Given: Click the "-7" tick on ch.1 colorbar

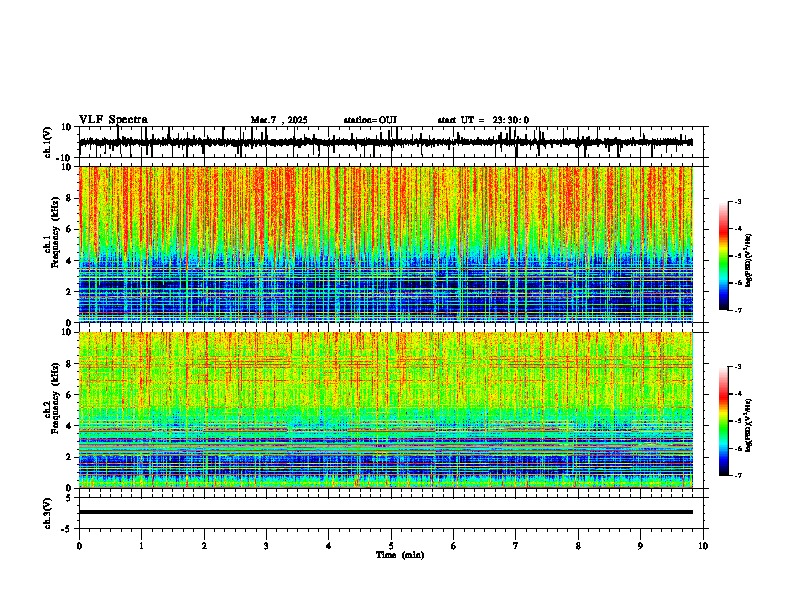Looking at the screenshot, I should click(737, 310).
